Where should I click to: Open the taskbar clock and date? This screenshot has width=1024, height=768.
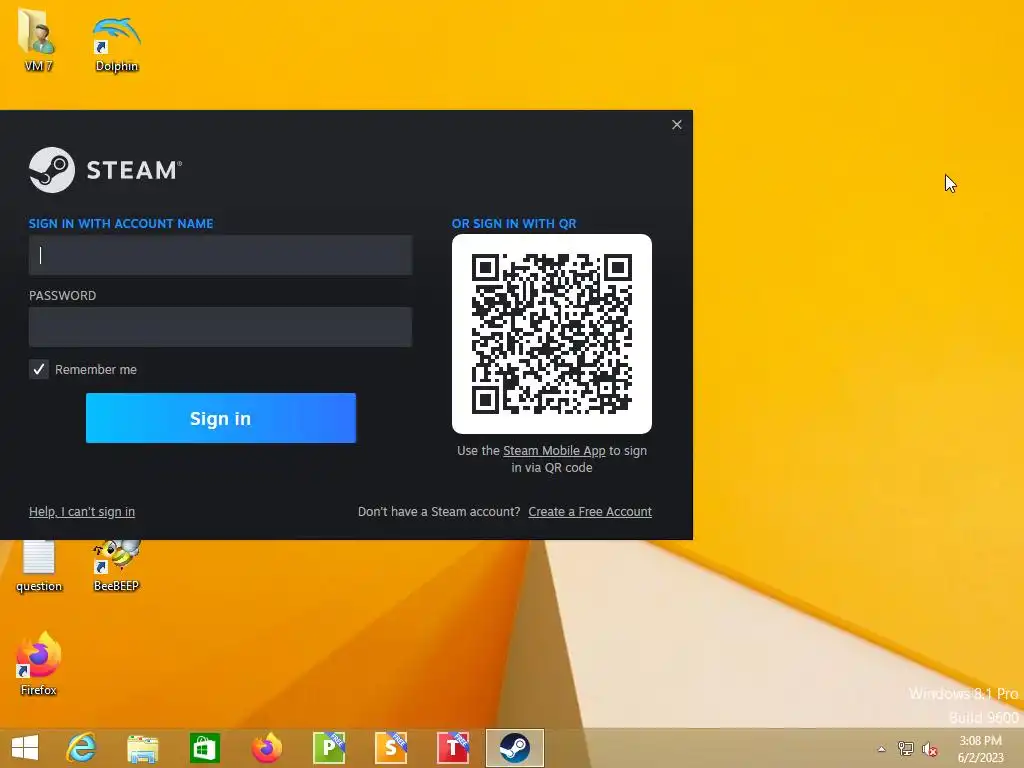pos(980,749)
